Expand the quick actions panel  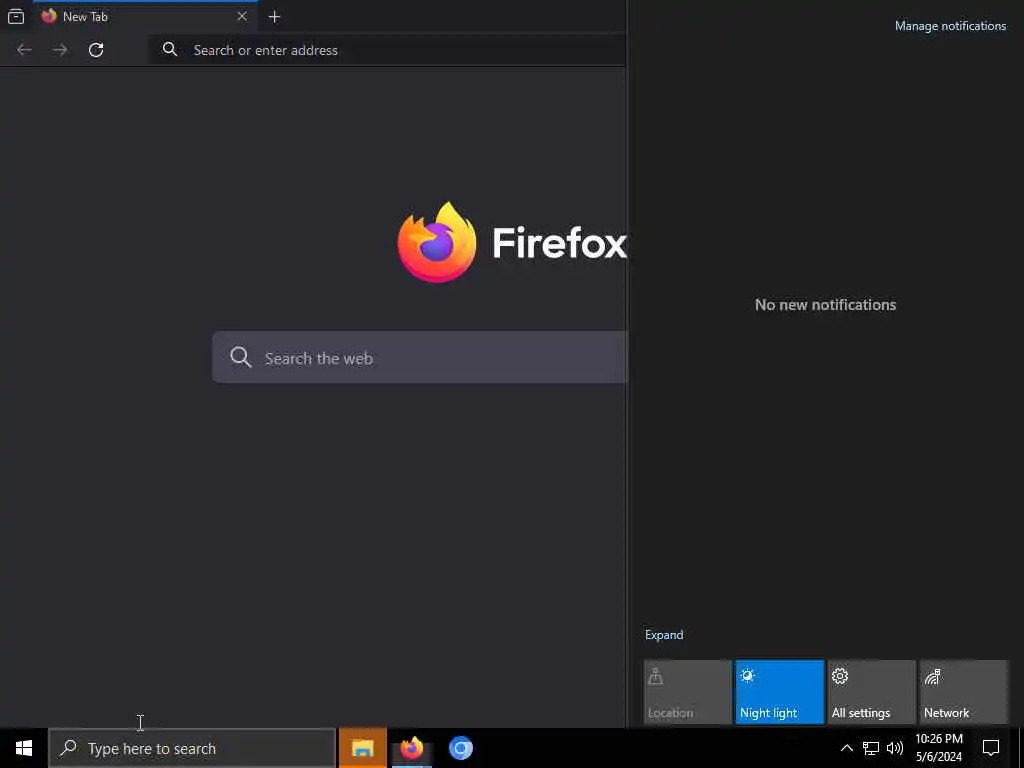point(664,635)
